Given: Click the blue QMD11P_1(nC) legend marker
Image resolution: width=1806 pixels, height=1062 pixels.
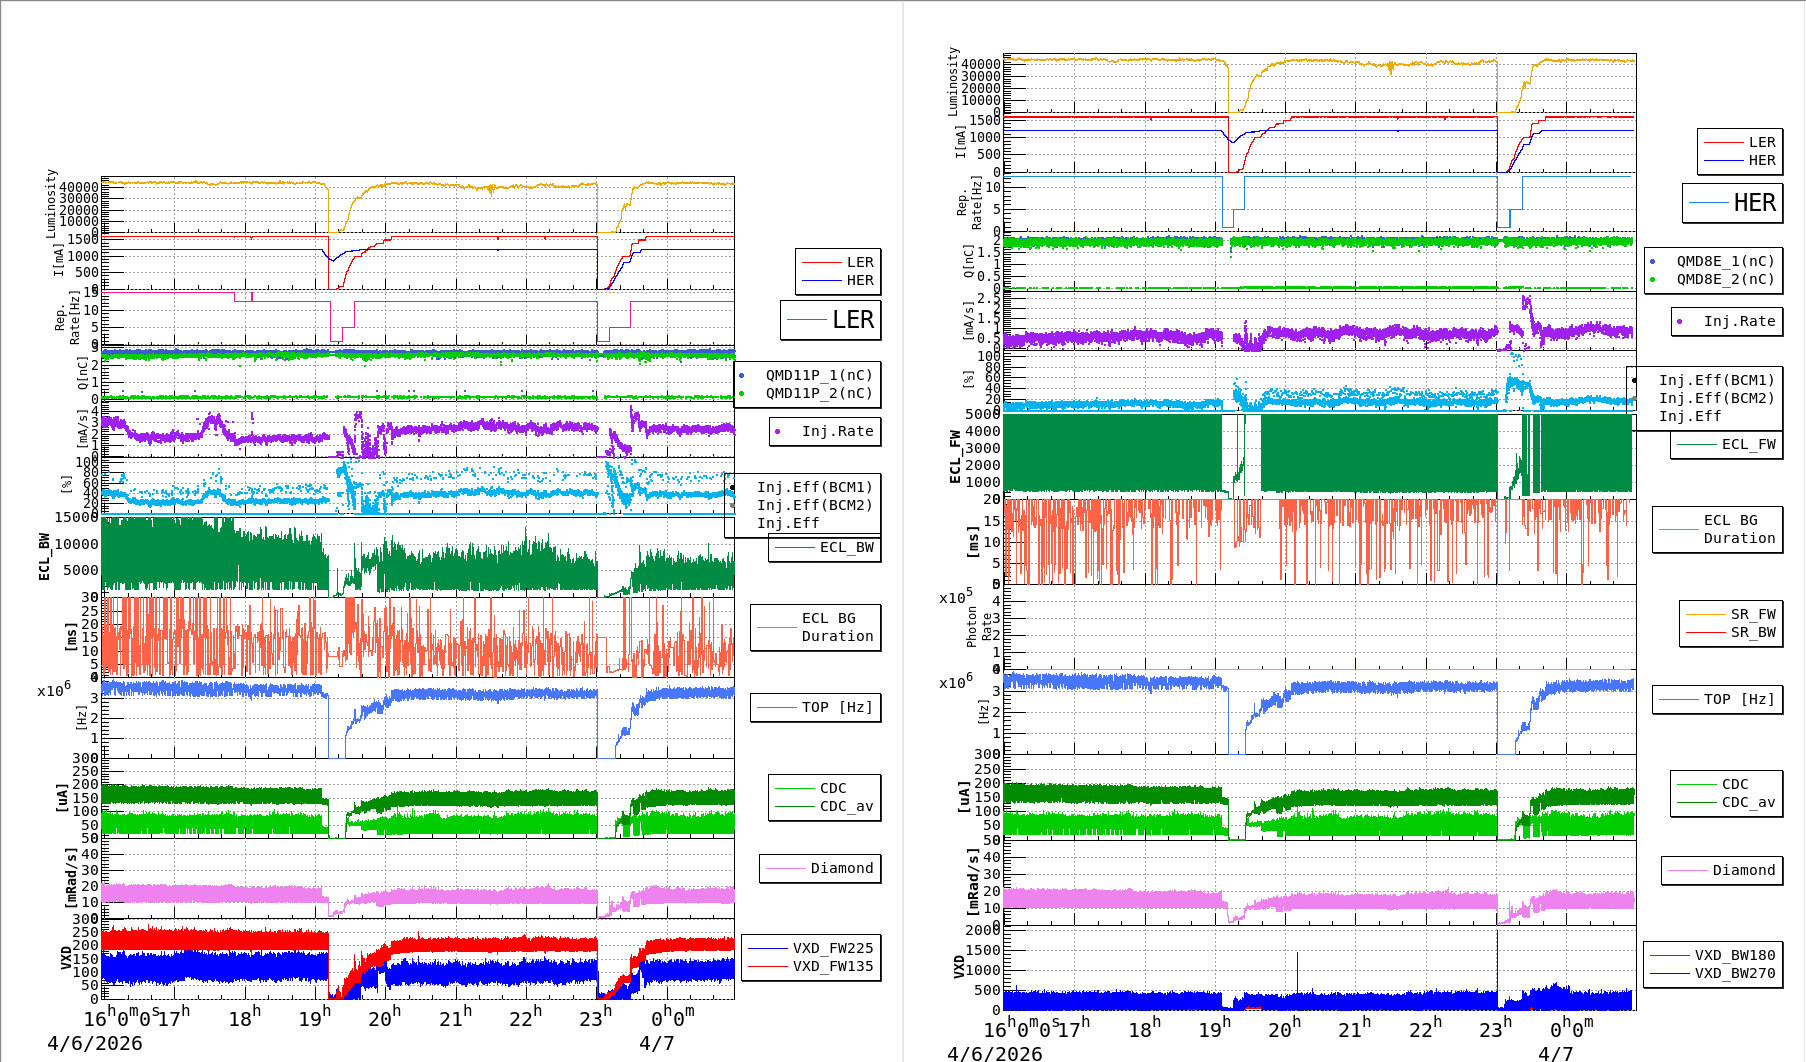Looking at the screenshot, I should pos(741,376).
